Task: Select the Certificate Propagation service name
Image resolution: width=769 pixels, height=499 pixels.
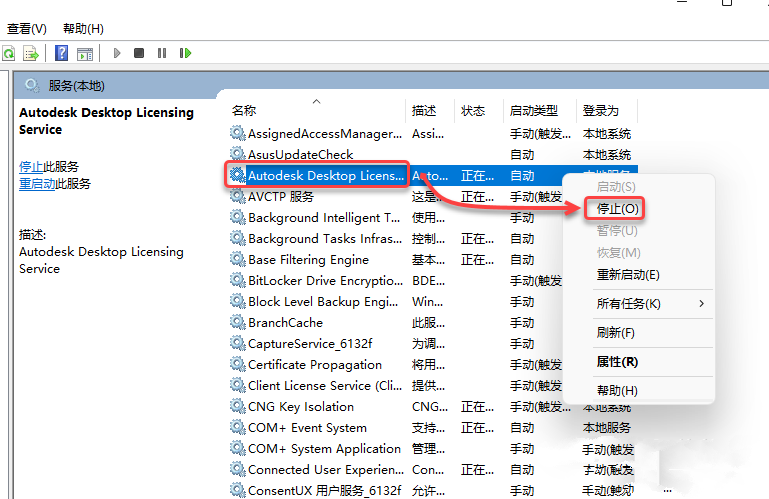Action: (315, 365)
